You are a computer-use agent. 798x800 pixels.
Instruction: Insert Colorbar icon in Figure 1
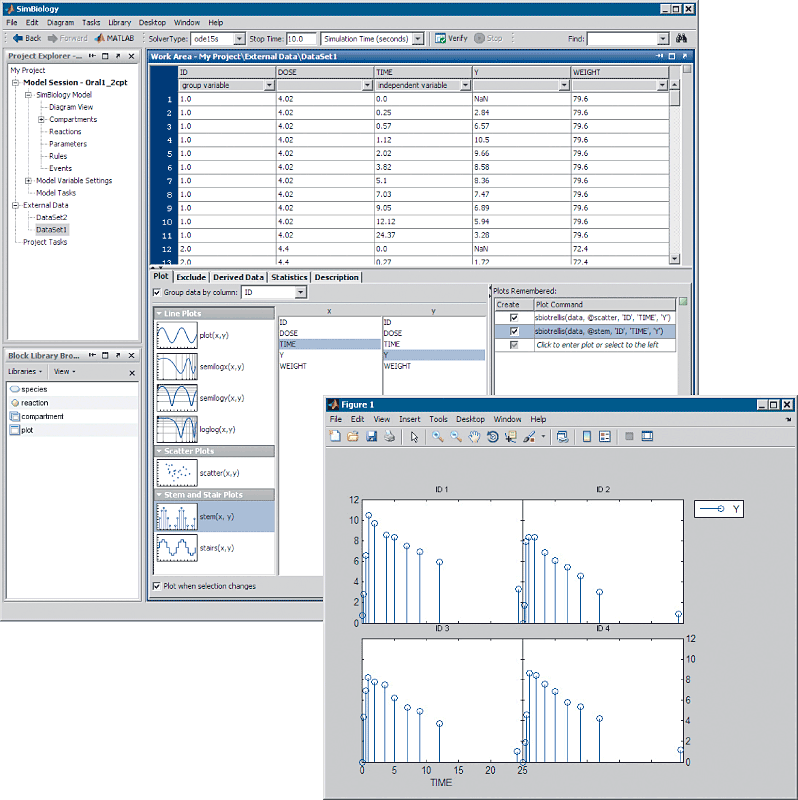587,437
